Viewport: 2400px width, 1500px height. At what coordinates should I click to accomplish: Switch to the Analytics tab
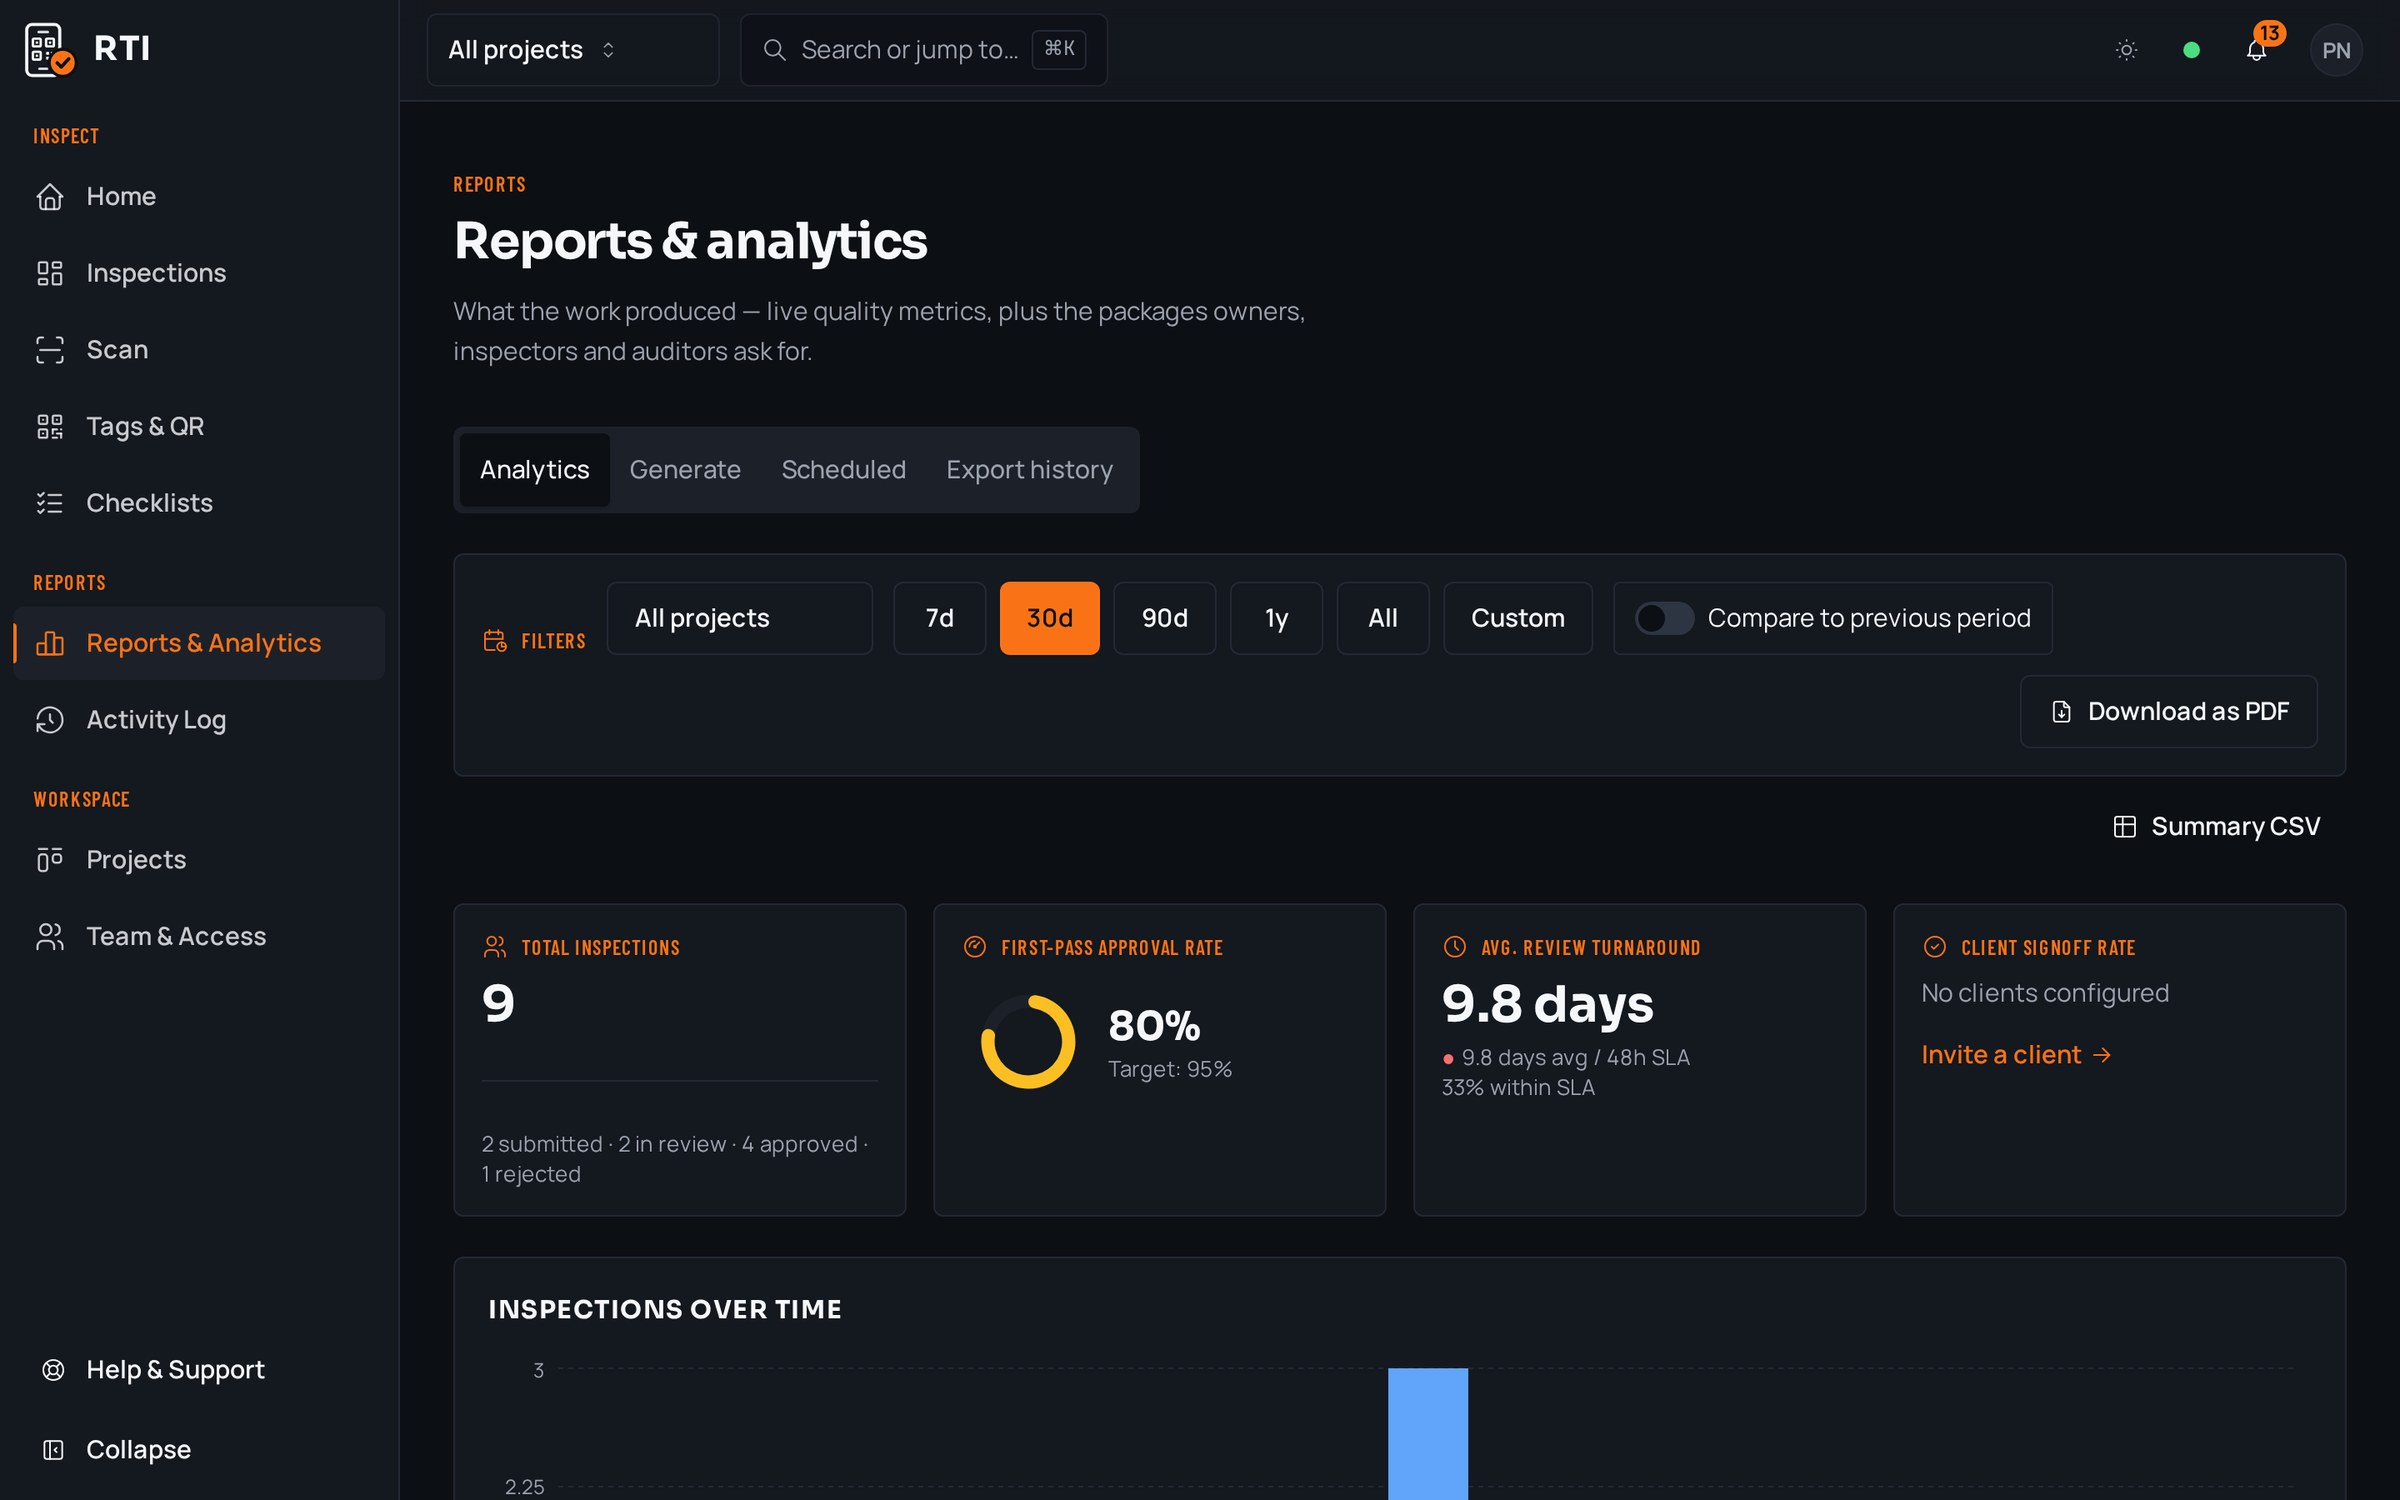tap(535, 470)
